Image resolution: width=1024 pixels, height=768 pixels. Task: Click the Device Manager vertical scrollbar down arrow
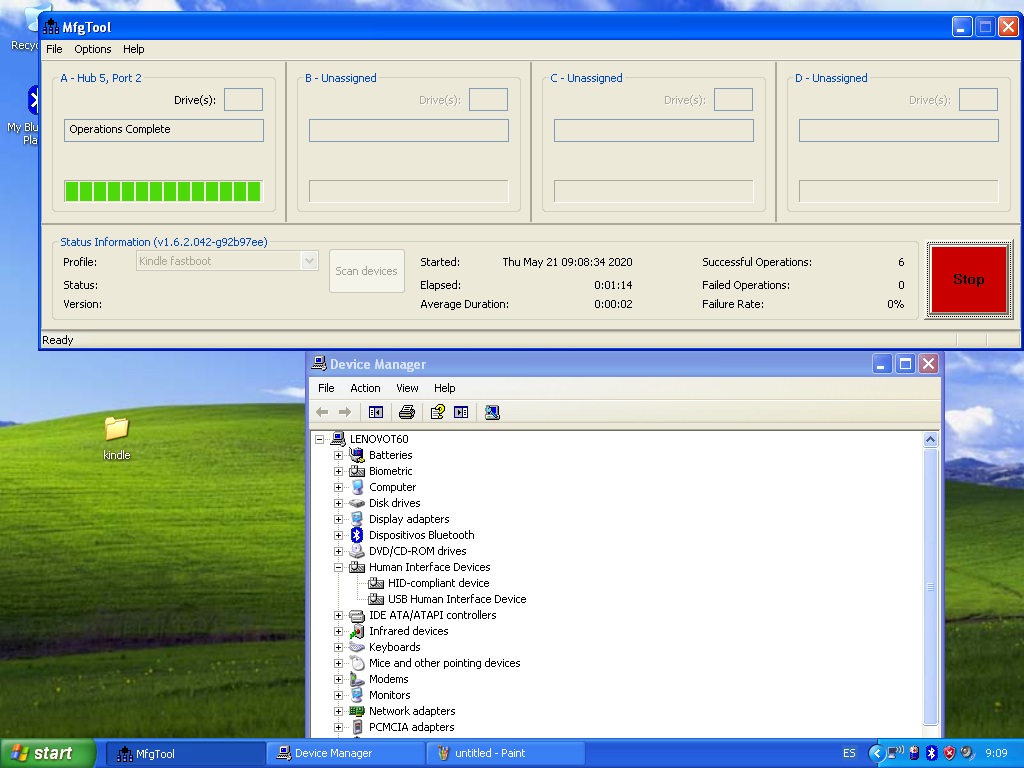click(x=931, y=732)
